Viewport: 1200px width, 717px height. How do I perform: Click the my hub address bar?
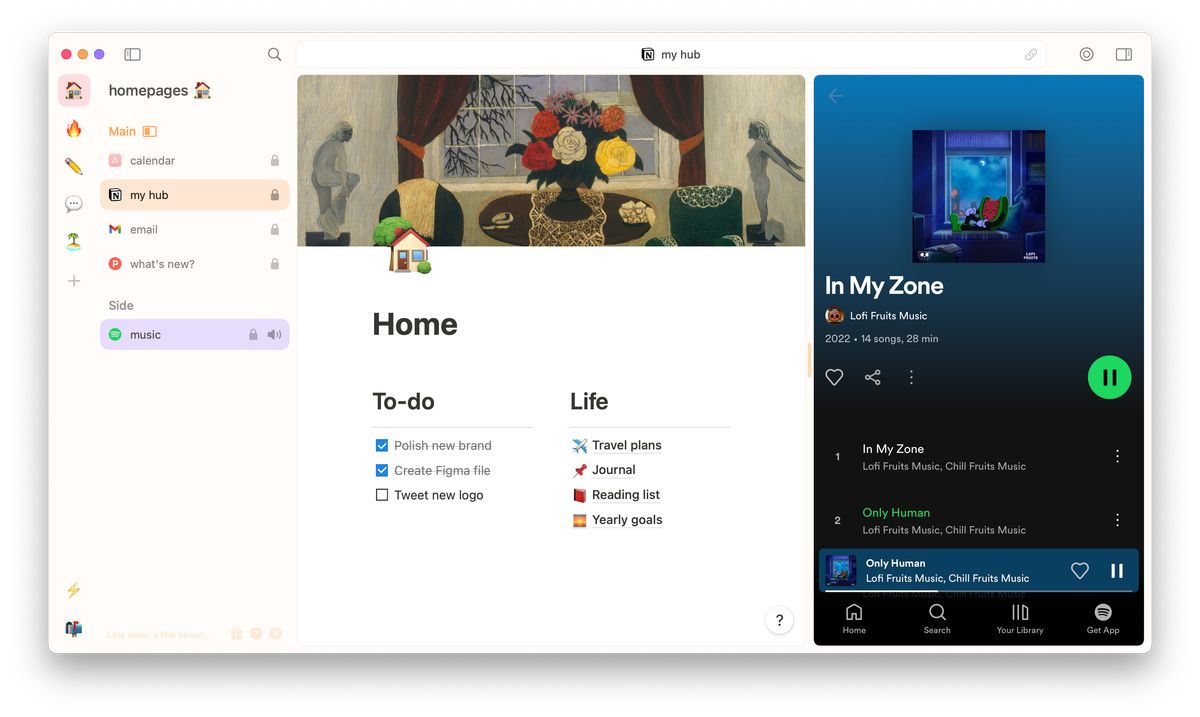[671, 55]
